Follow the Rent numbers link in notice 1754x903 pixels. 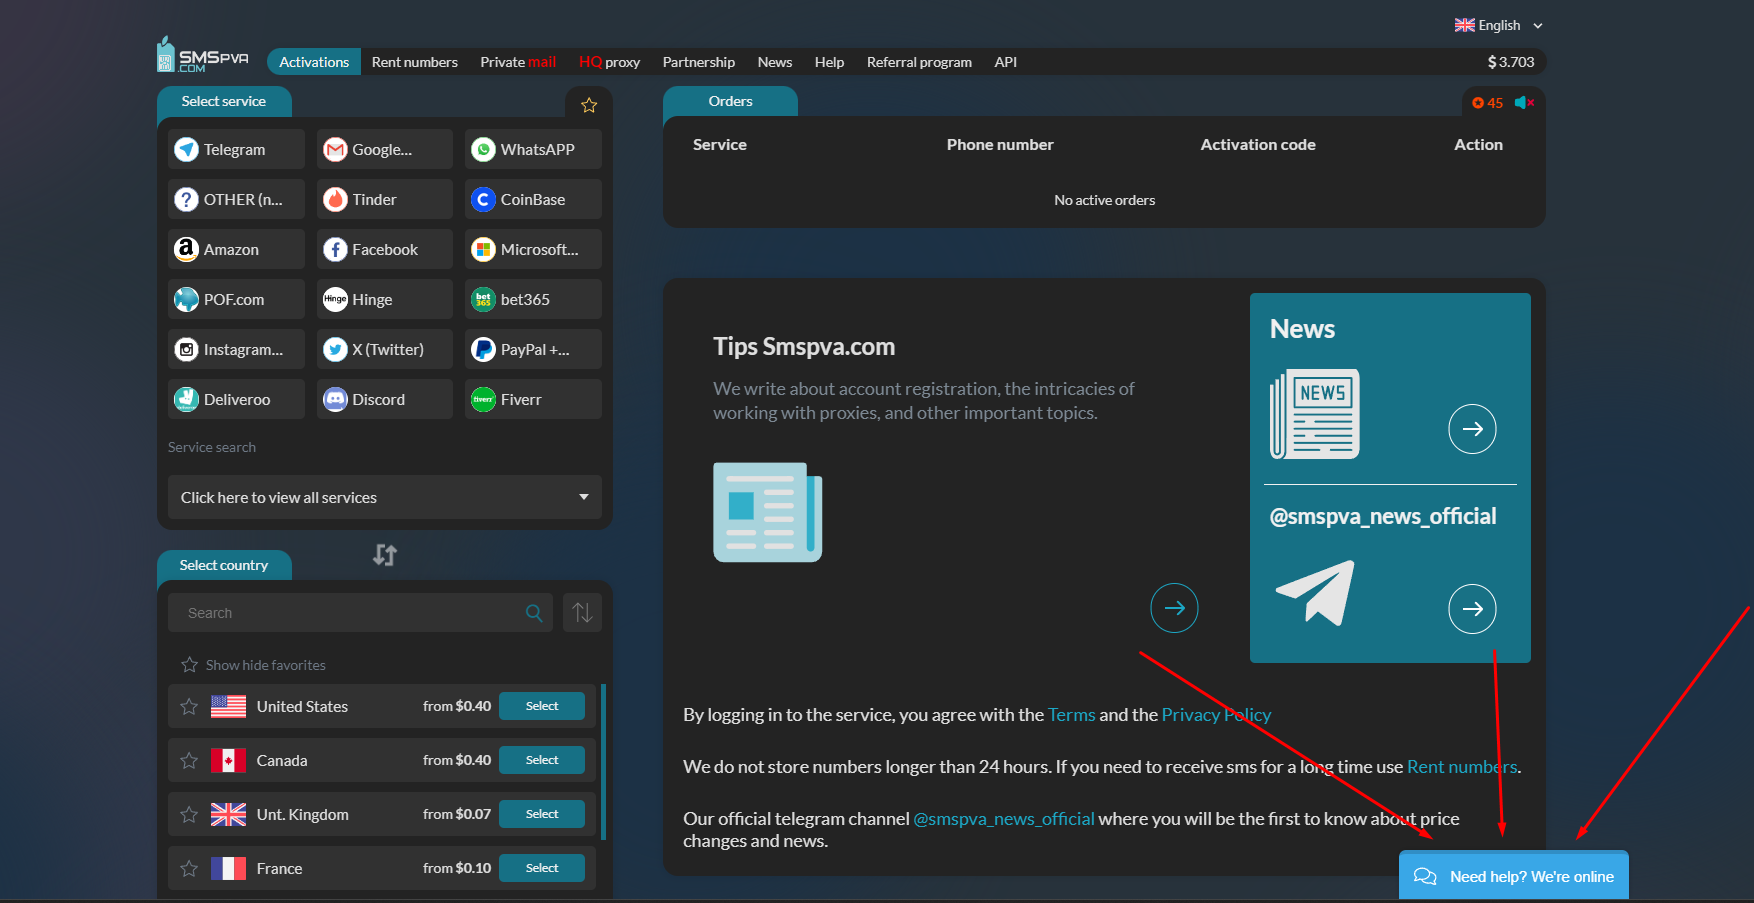[1462, 767]
